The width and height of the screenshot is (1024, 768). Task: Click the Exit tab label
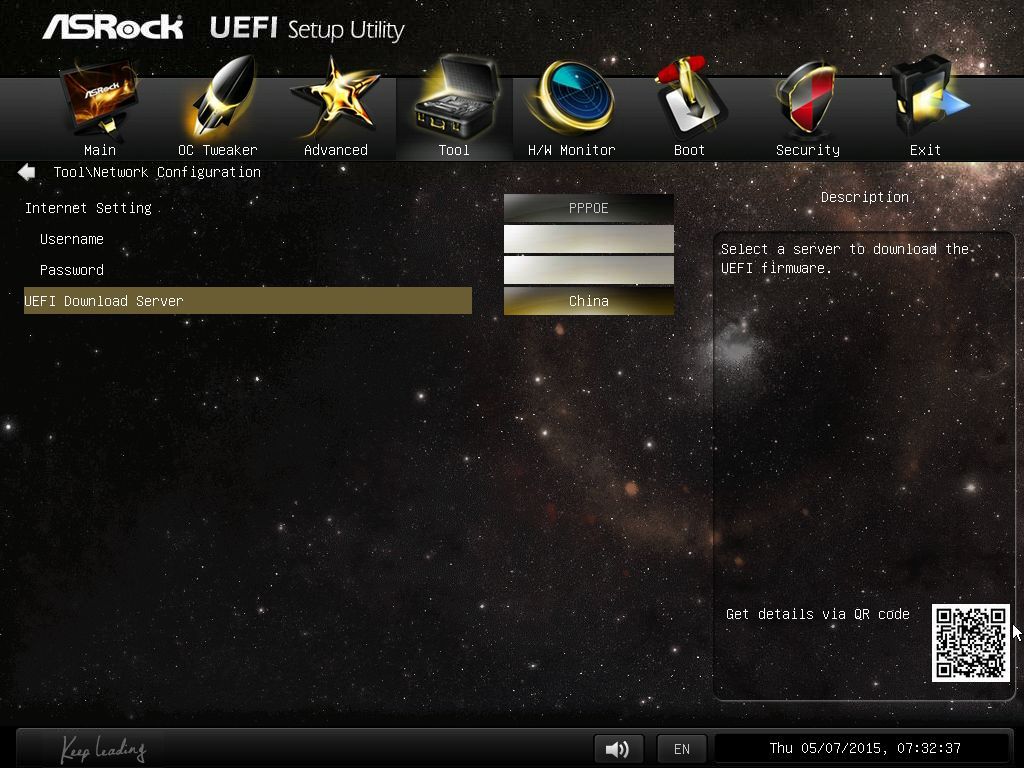[925, 150]
